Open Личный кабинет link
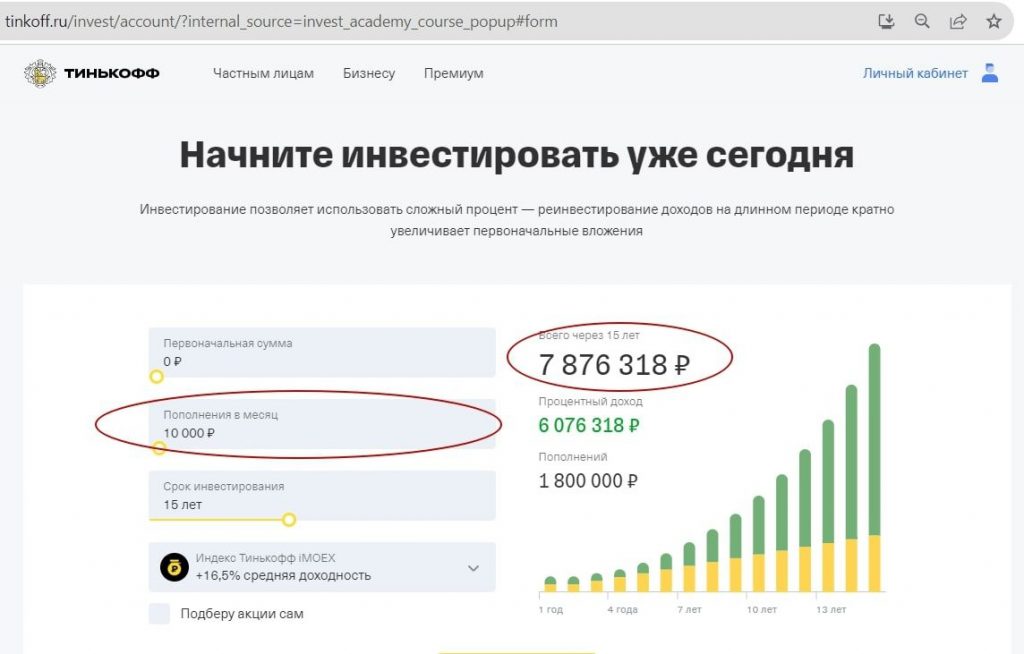The height and width of the screenshot is (654, 1024). click(x=915, y=73)
